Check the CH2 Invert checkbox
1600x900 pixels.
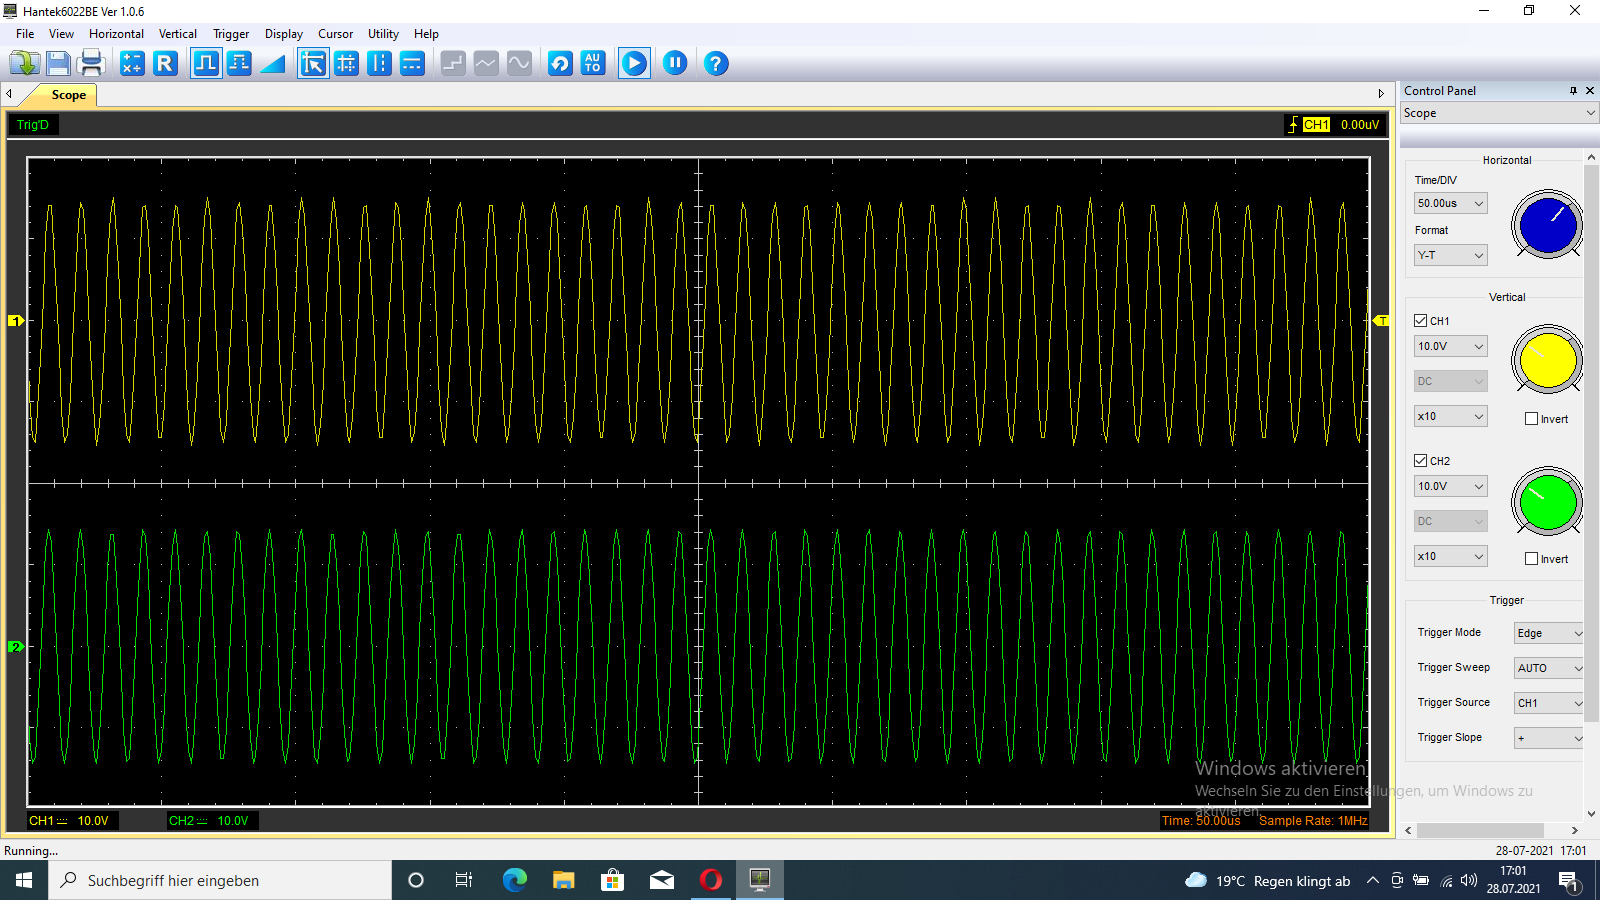[1531, 559]
